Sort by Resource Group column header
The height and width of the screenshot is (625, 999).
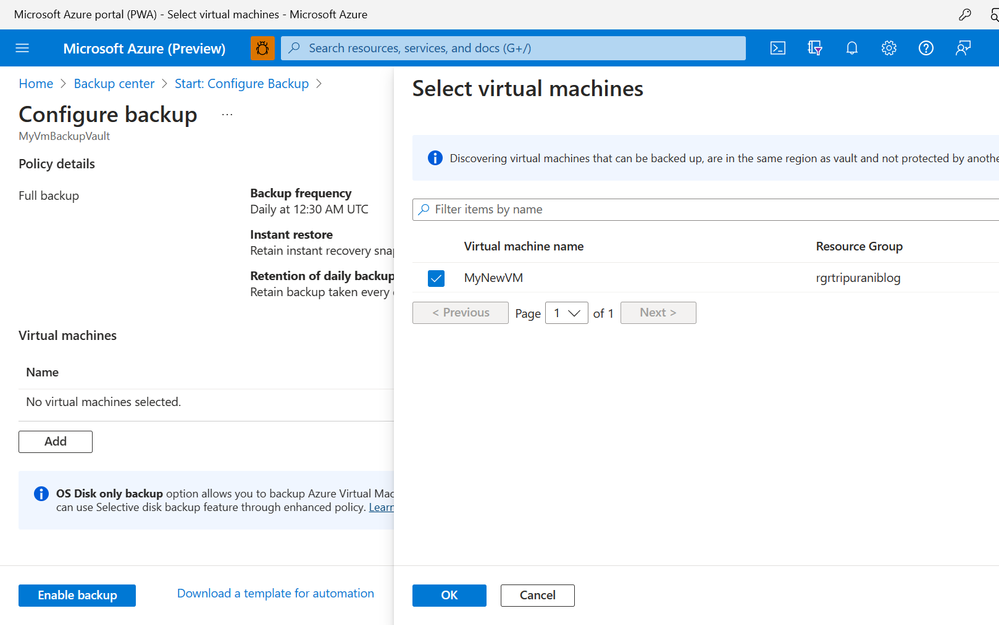tap(859, 246)
